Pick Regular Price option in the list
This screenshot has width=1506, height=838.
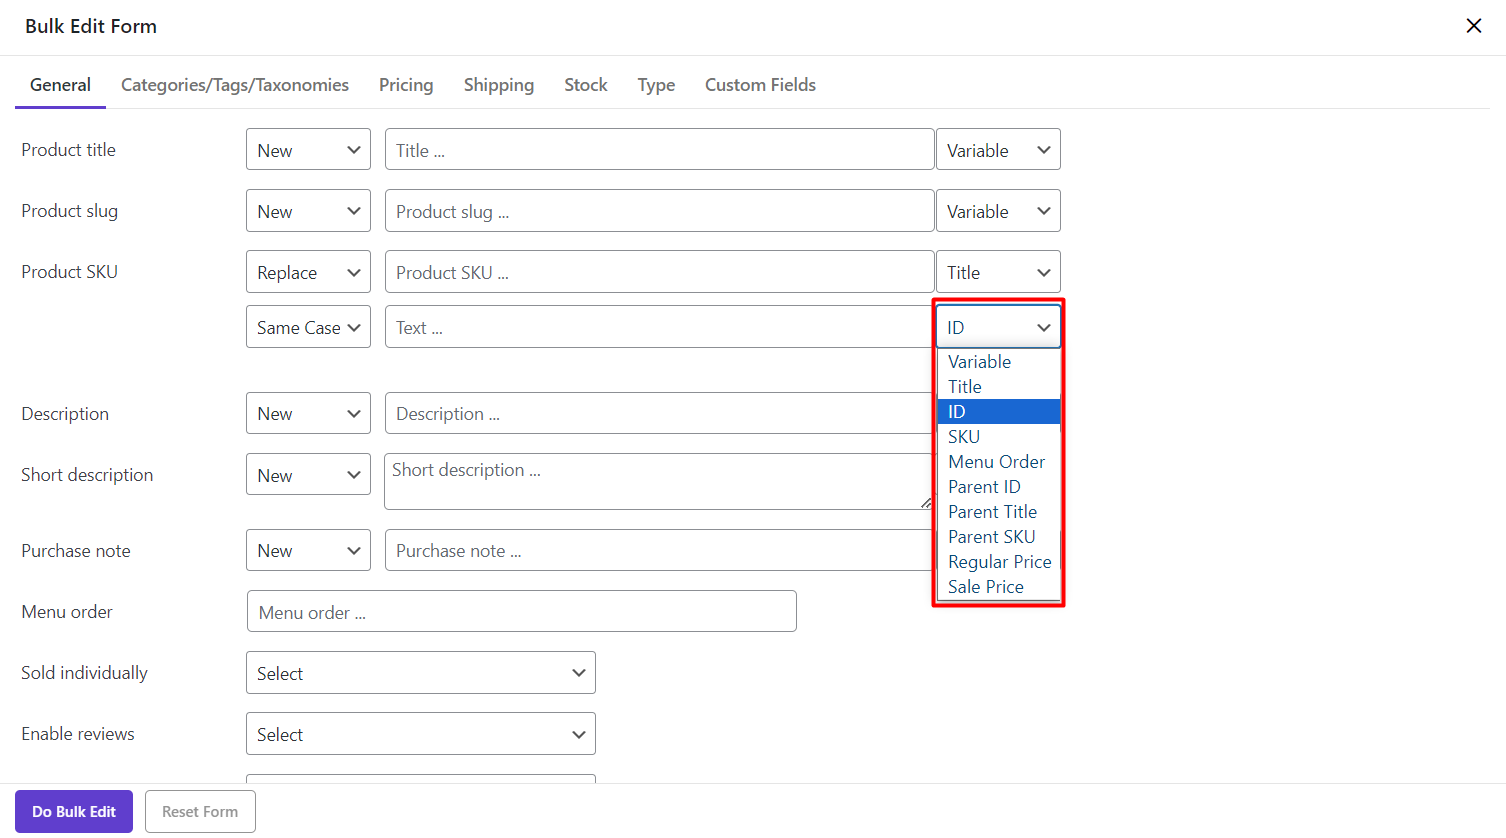(999, 562)
